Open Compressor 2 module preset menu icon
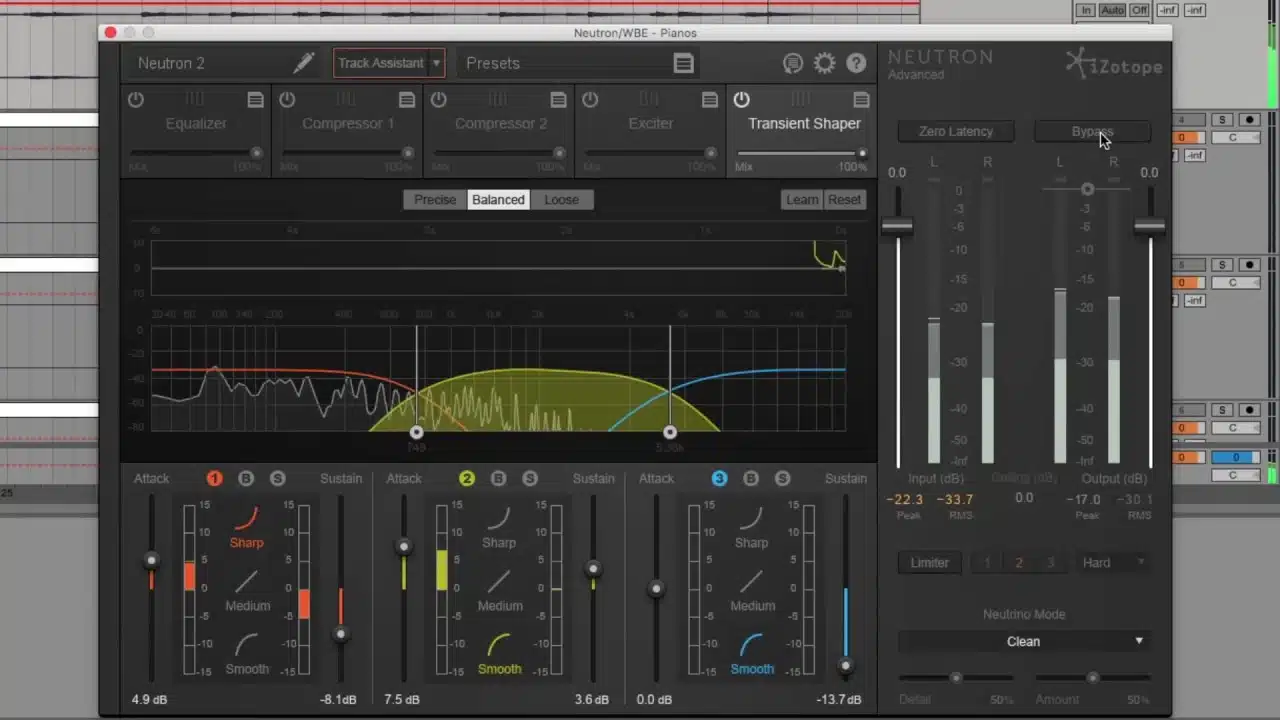The height and width of the screenshot is (720, 1280). pyautogui.click(x=559, y=100)
